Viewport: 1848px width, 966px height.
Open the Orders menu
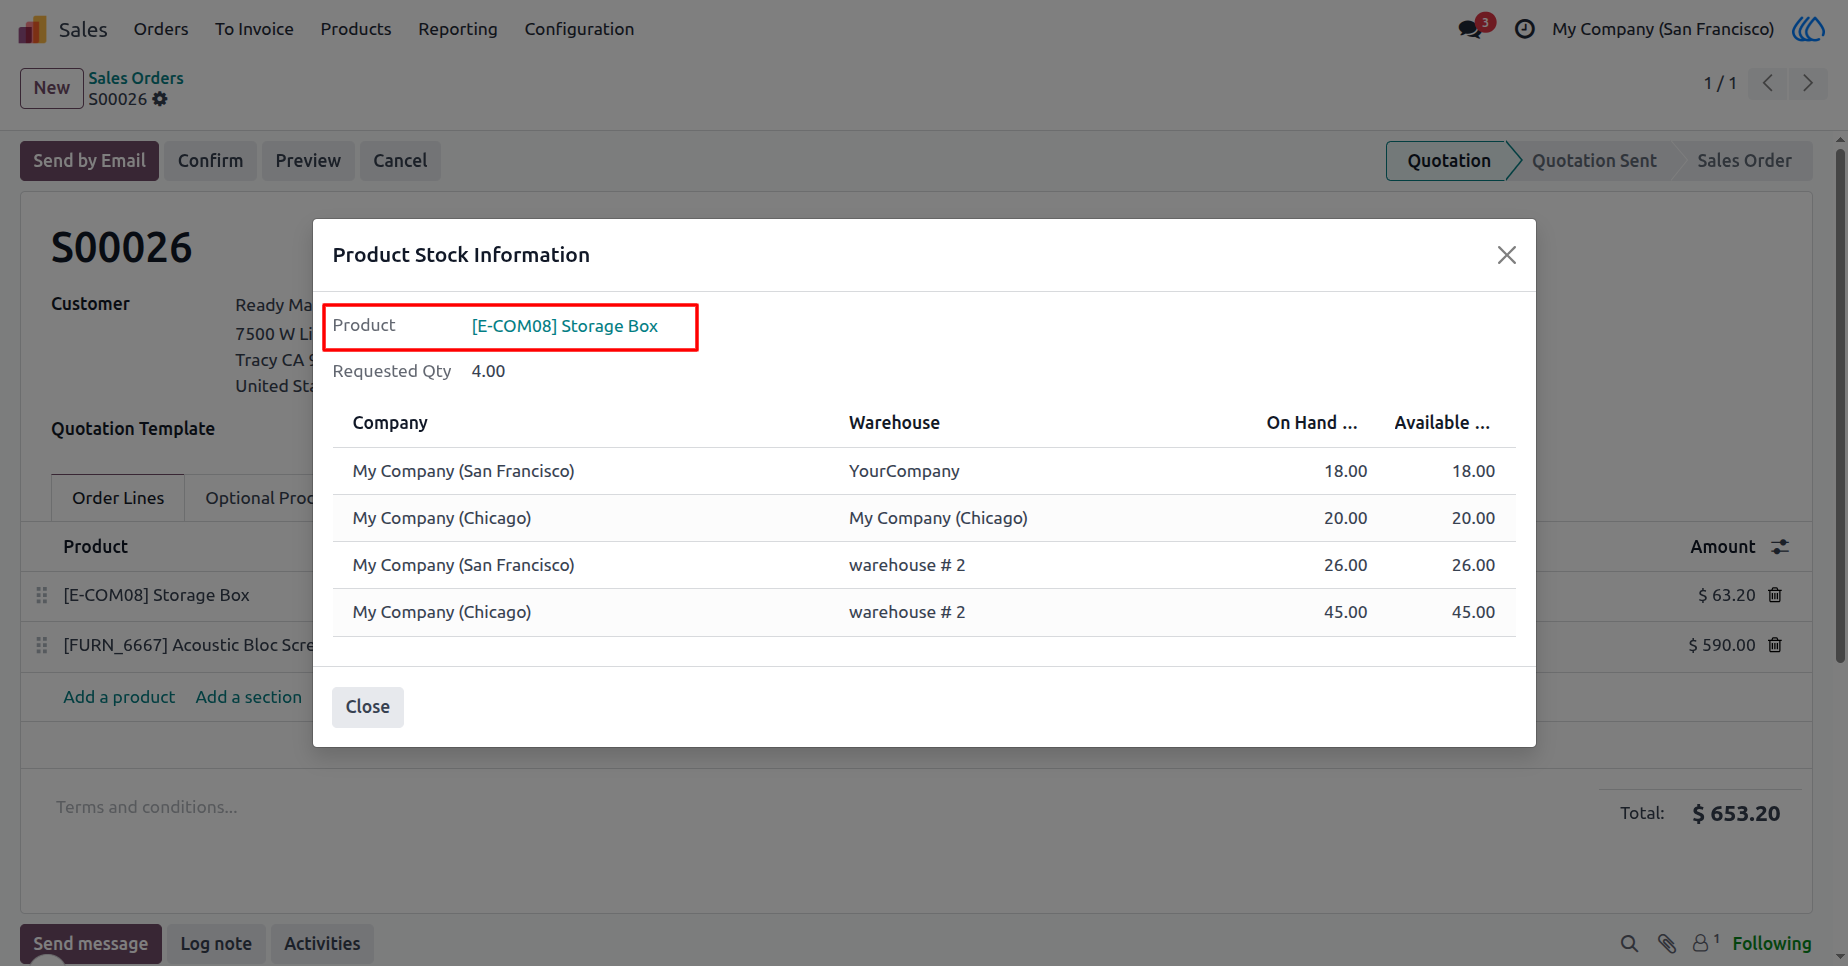tap(161, 29)
